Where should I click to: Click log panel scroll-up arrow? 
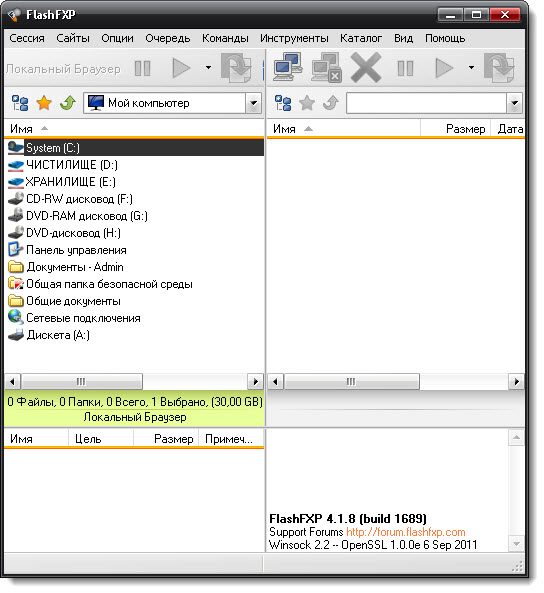tap(516, 438)
